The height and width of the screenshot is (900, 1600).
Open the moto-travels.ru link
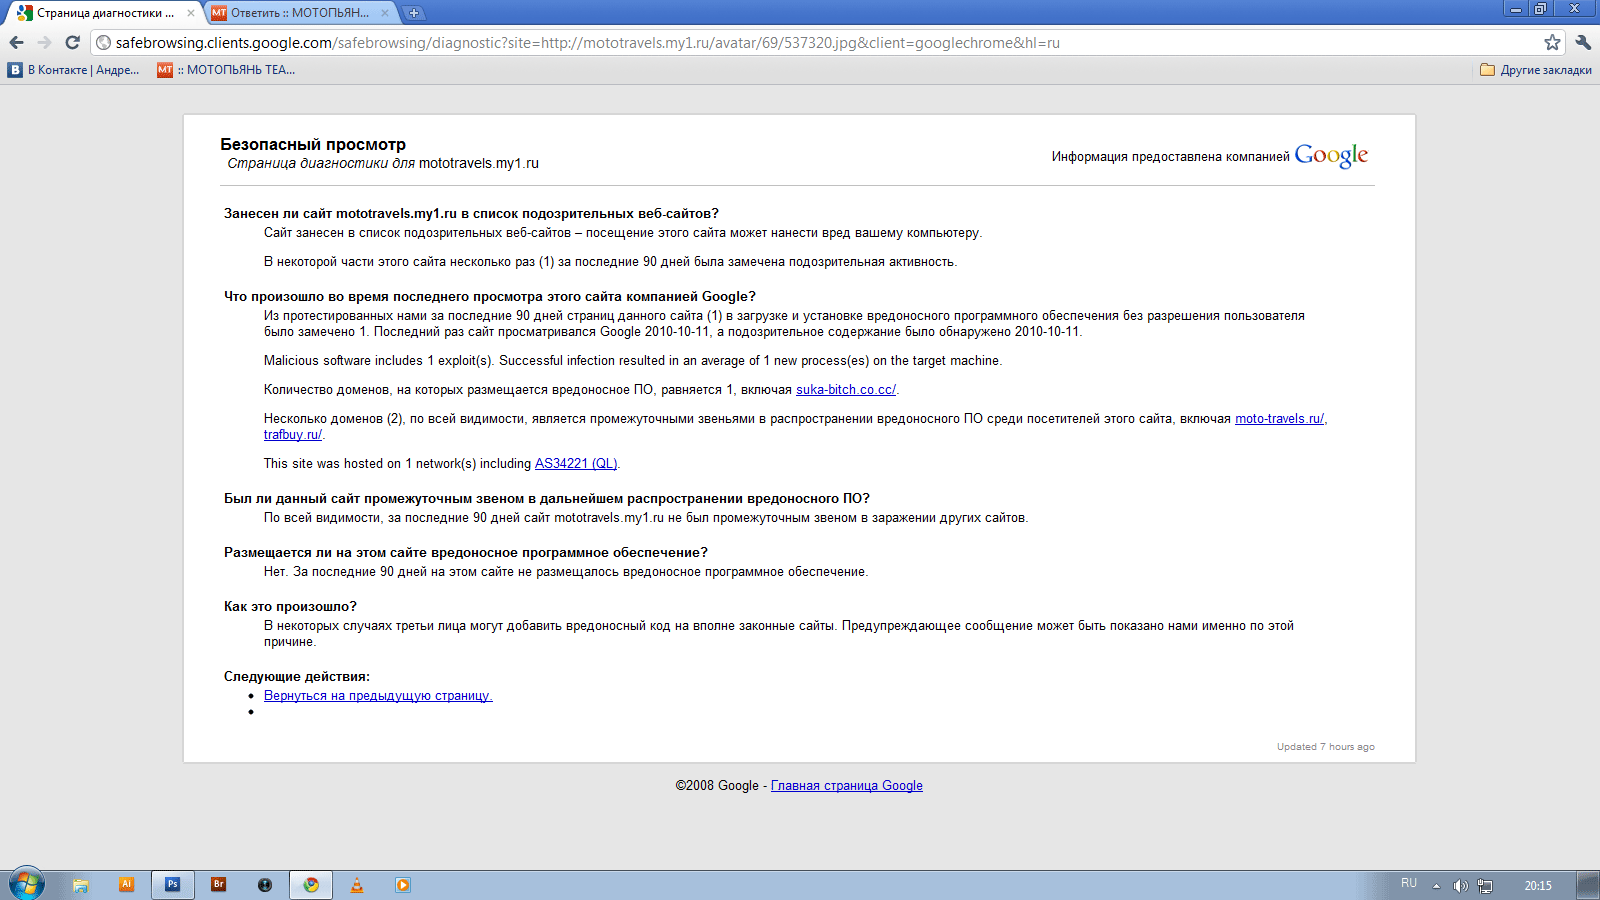(x=1280, y=419)
